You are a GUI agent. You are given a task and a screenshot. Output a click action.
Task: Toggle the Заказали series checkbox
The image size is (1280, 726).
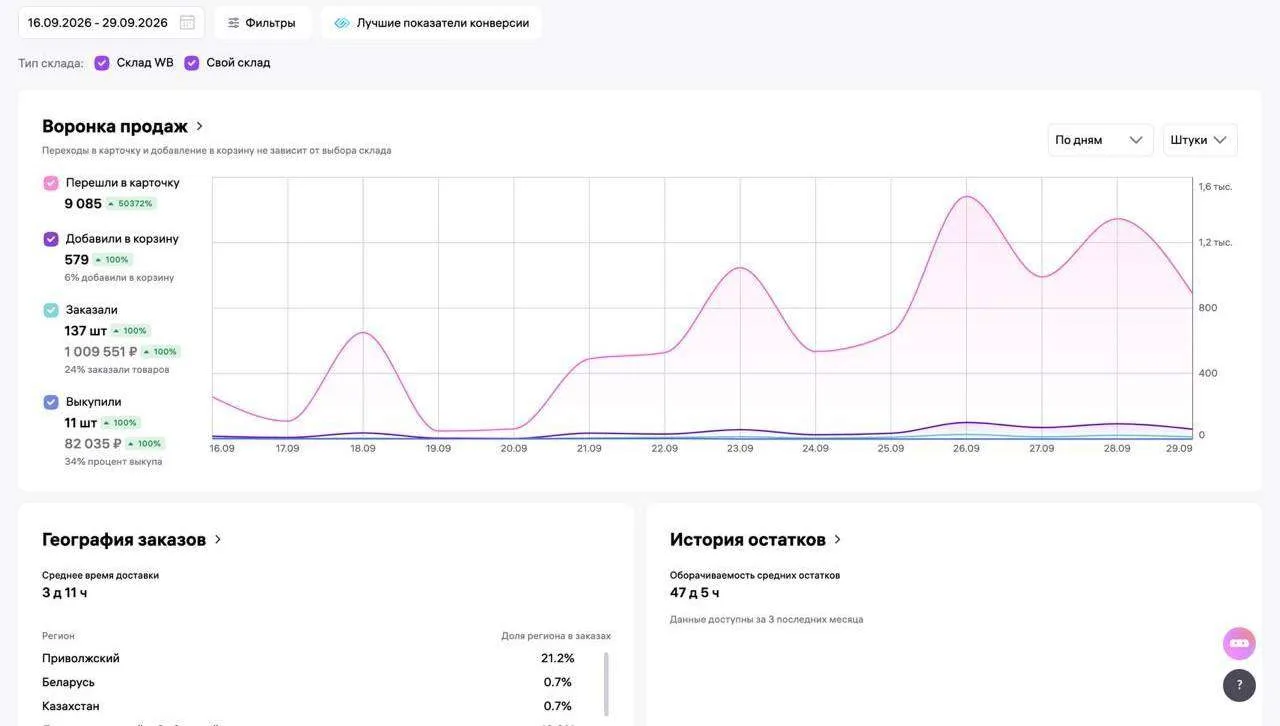[x=51, y=310]
